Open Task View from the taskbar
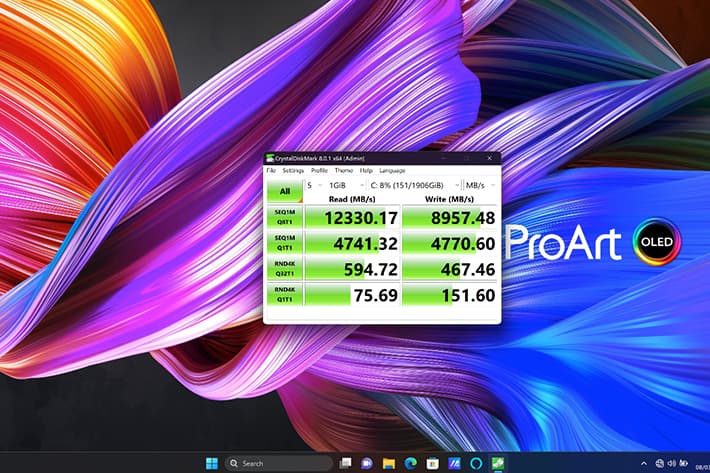The width and height of the screenshot is (710, 473). pyautogui.click(x=345, y=463)
